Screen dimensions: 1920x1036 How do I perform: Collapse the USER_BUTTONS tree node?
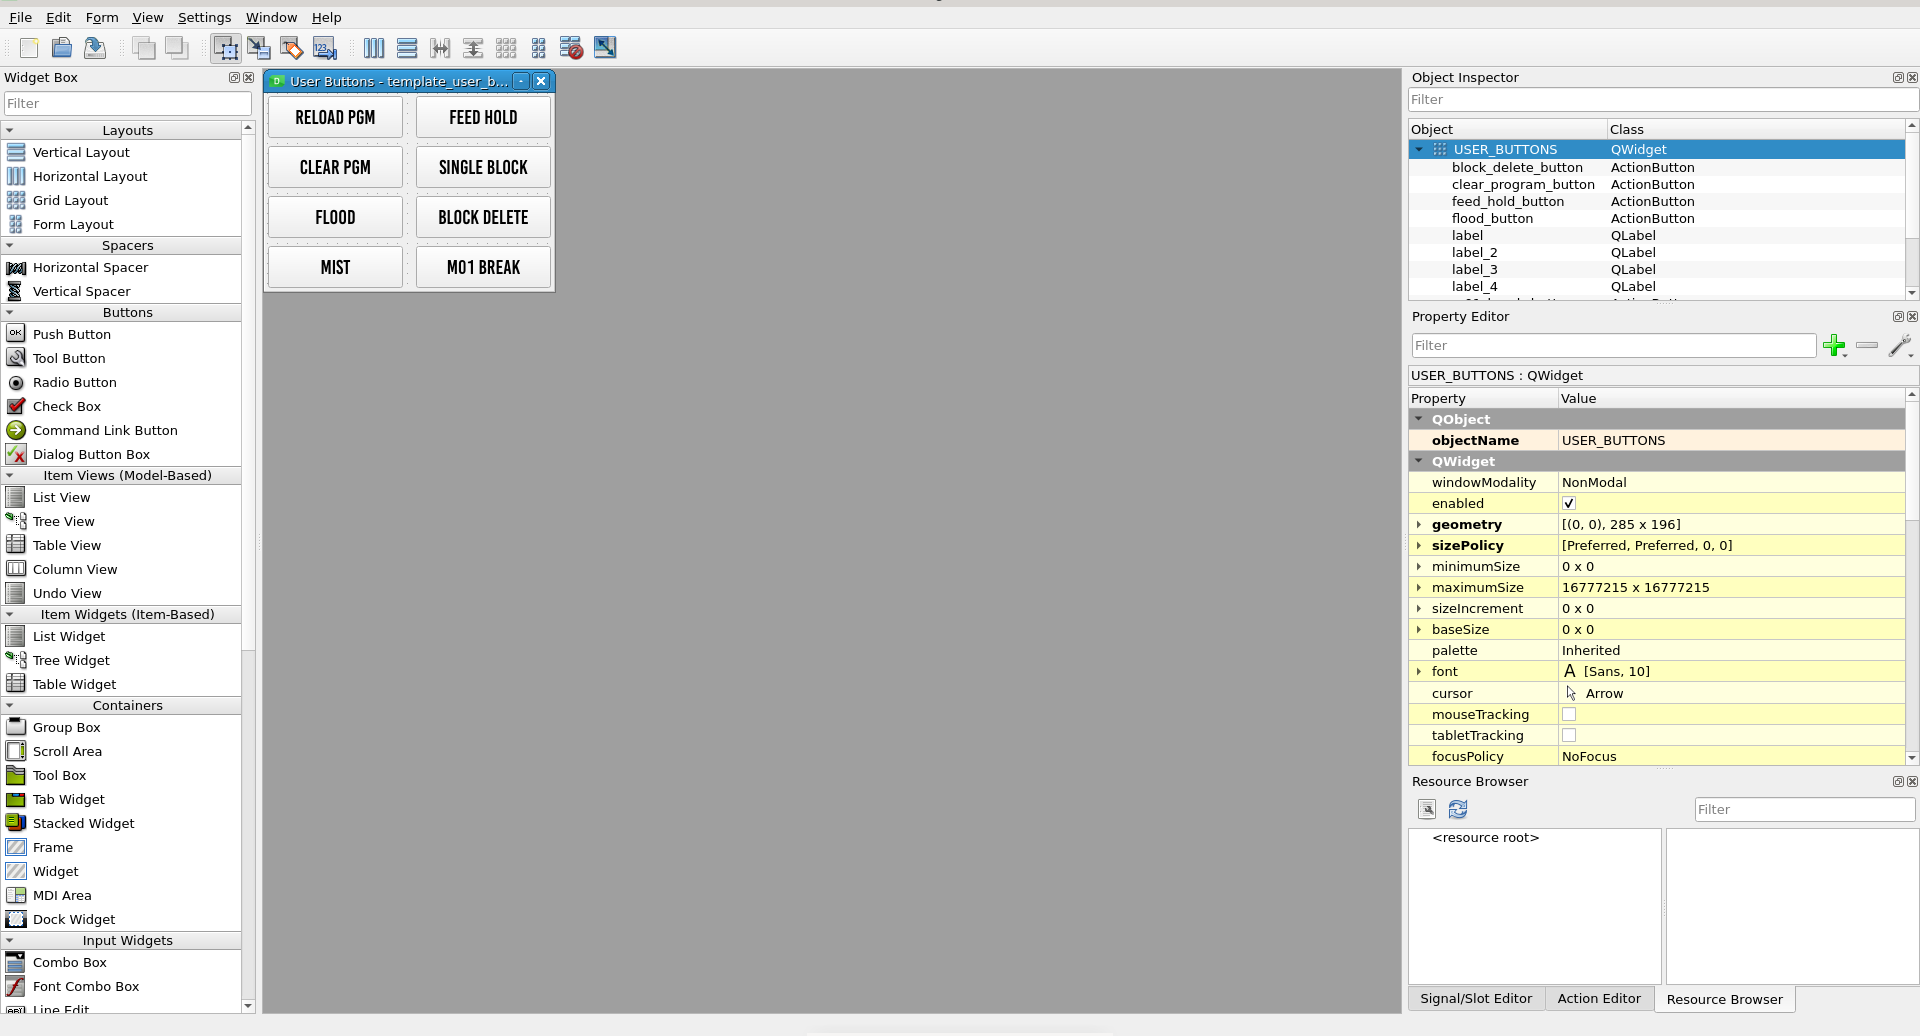[1419, 150]
